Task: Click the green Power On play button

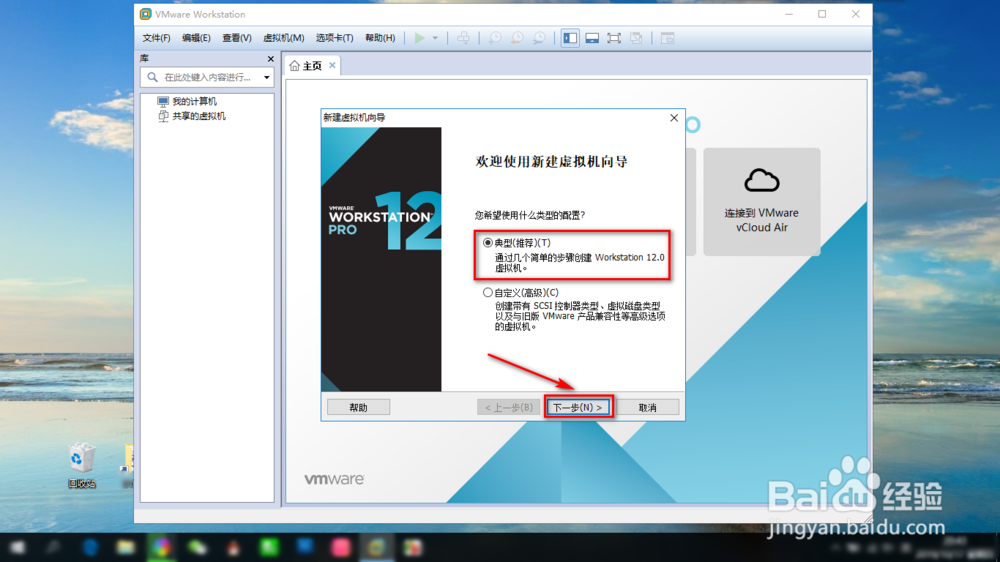Action: pos(419,38)
